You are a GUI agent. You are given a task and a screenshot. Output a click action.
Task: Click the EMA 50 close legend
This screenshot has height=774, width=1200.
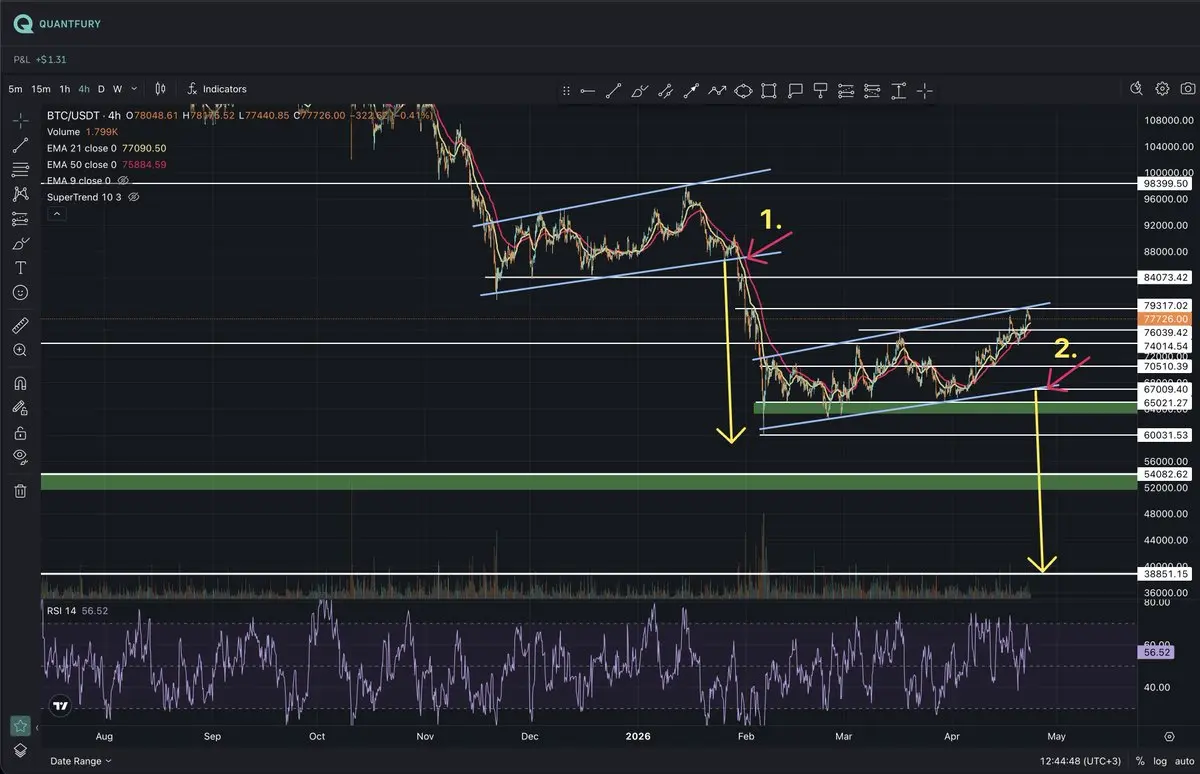[106, 164]
